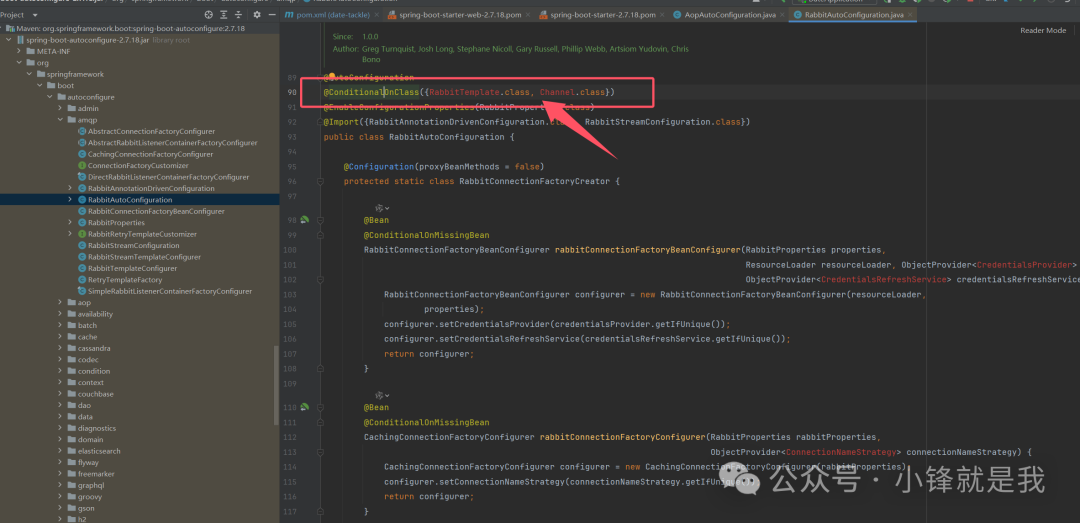The width and height of the screenshot is (1080, 523).
Task: Click the graphql package folder icon
Action: (71, 485)
